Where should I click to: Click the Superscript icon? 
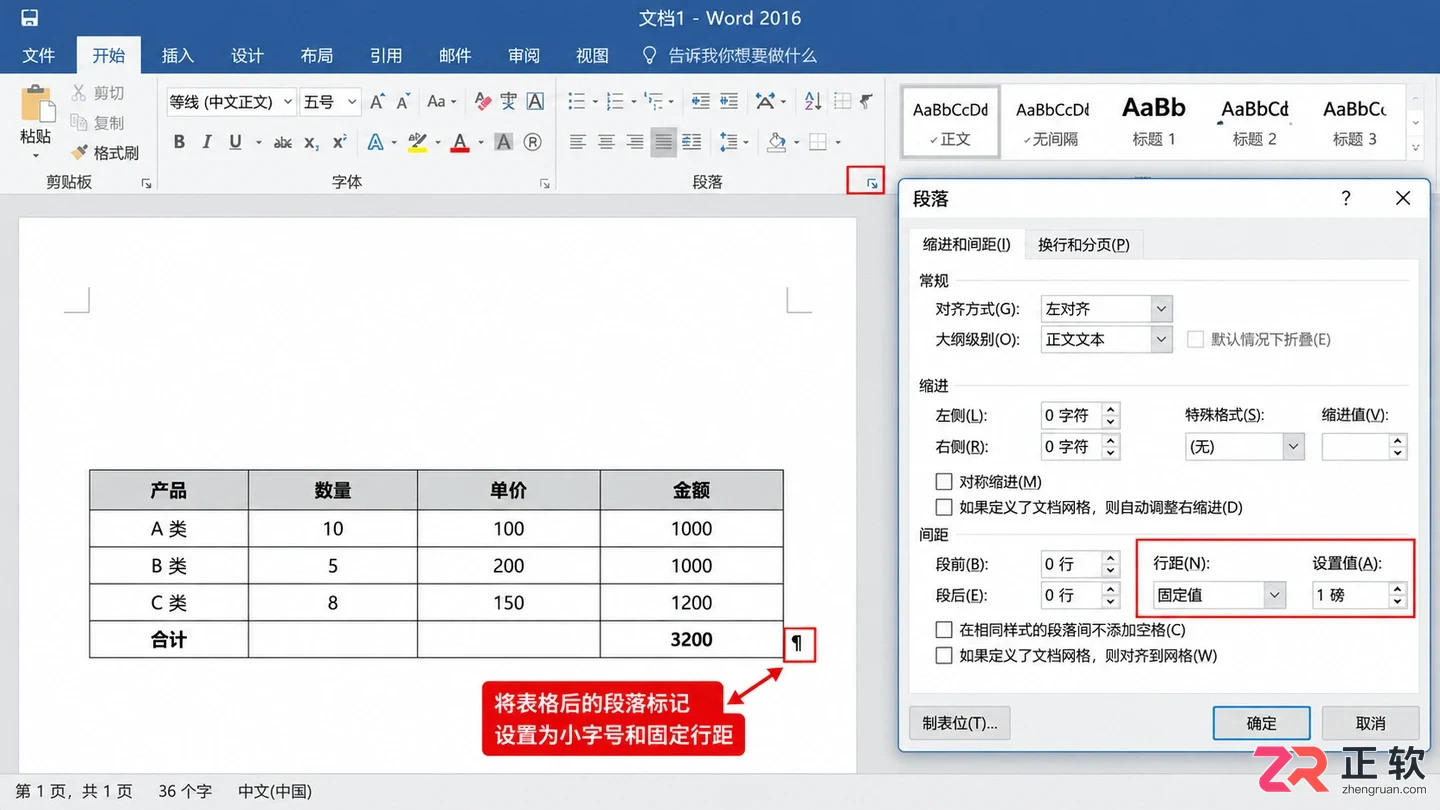(x=340, y=142)
